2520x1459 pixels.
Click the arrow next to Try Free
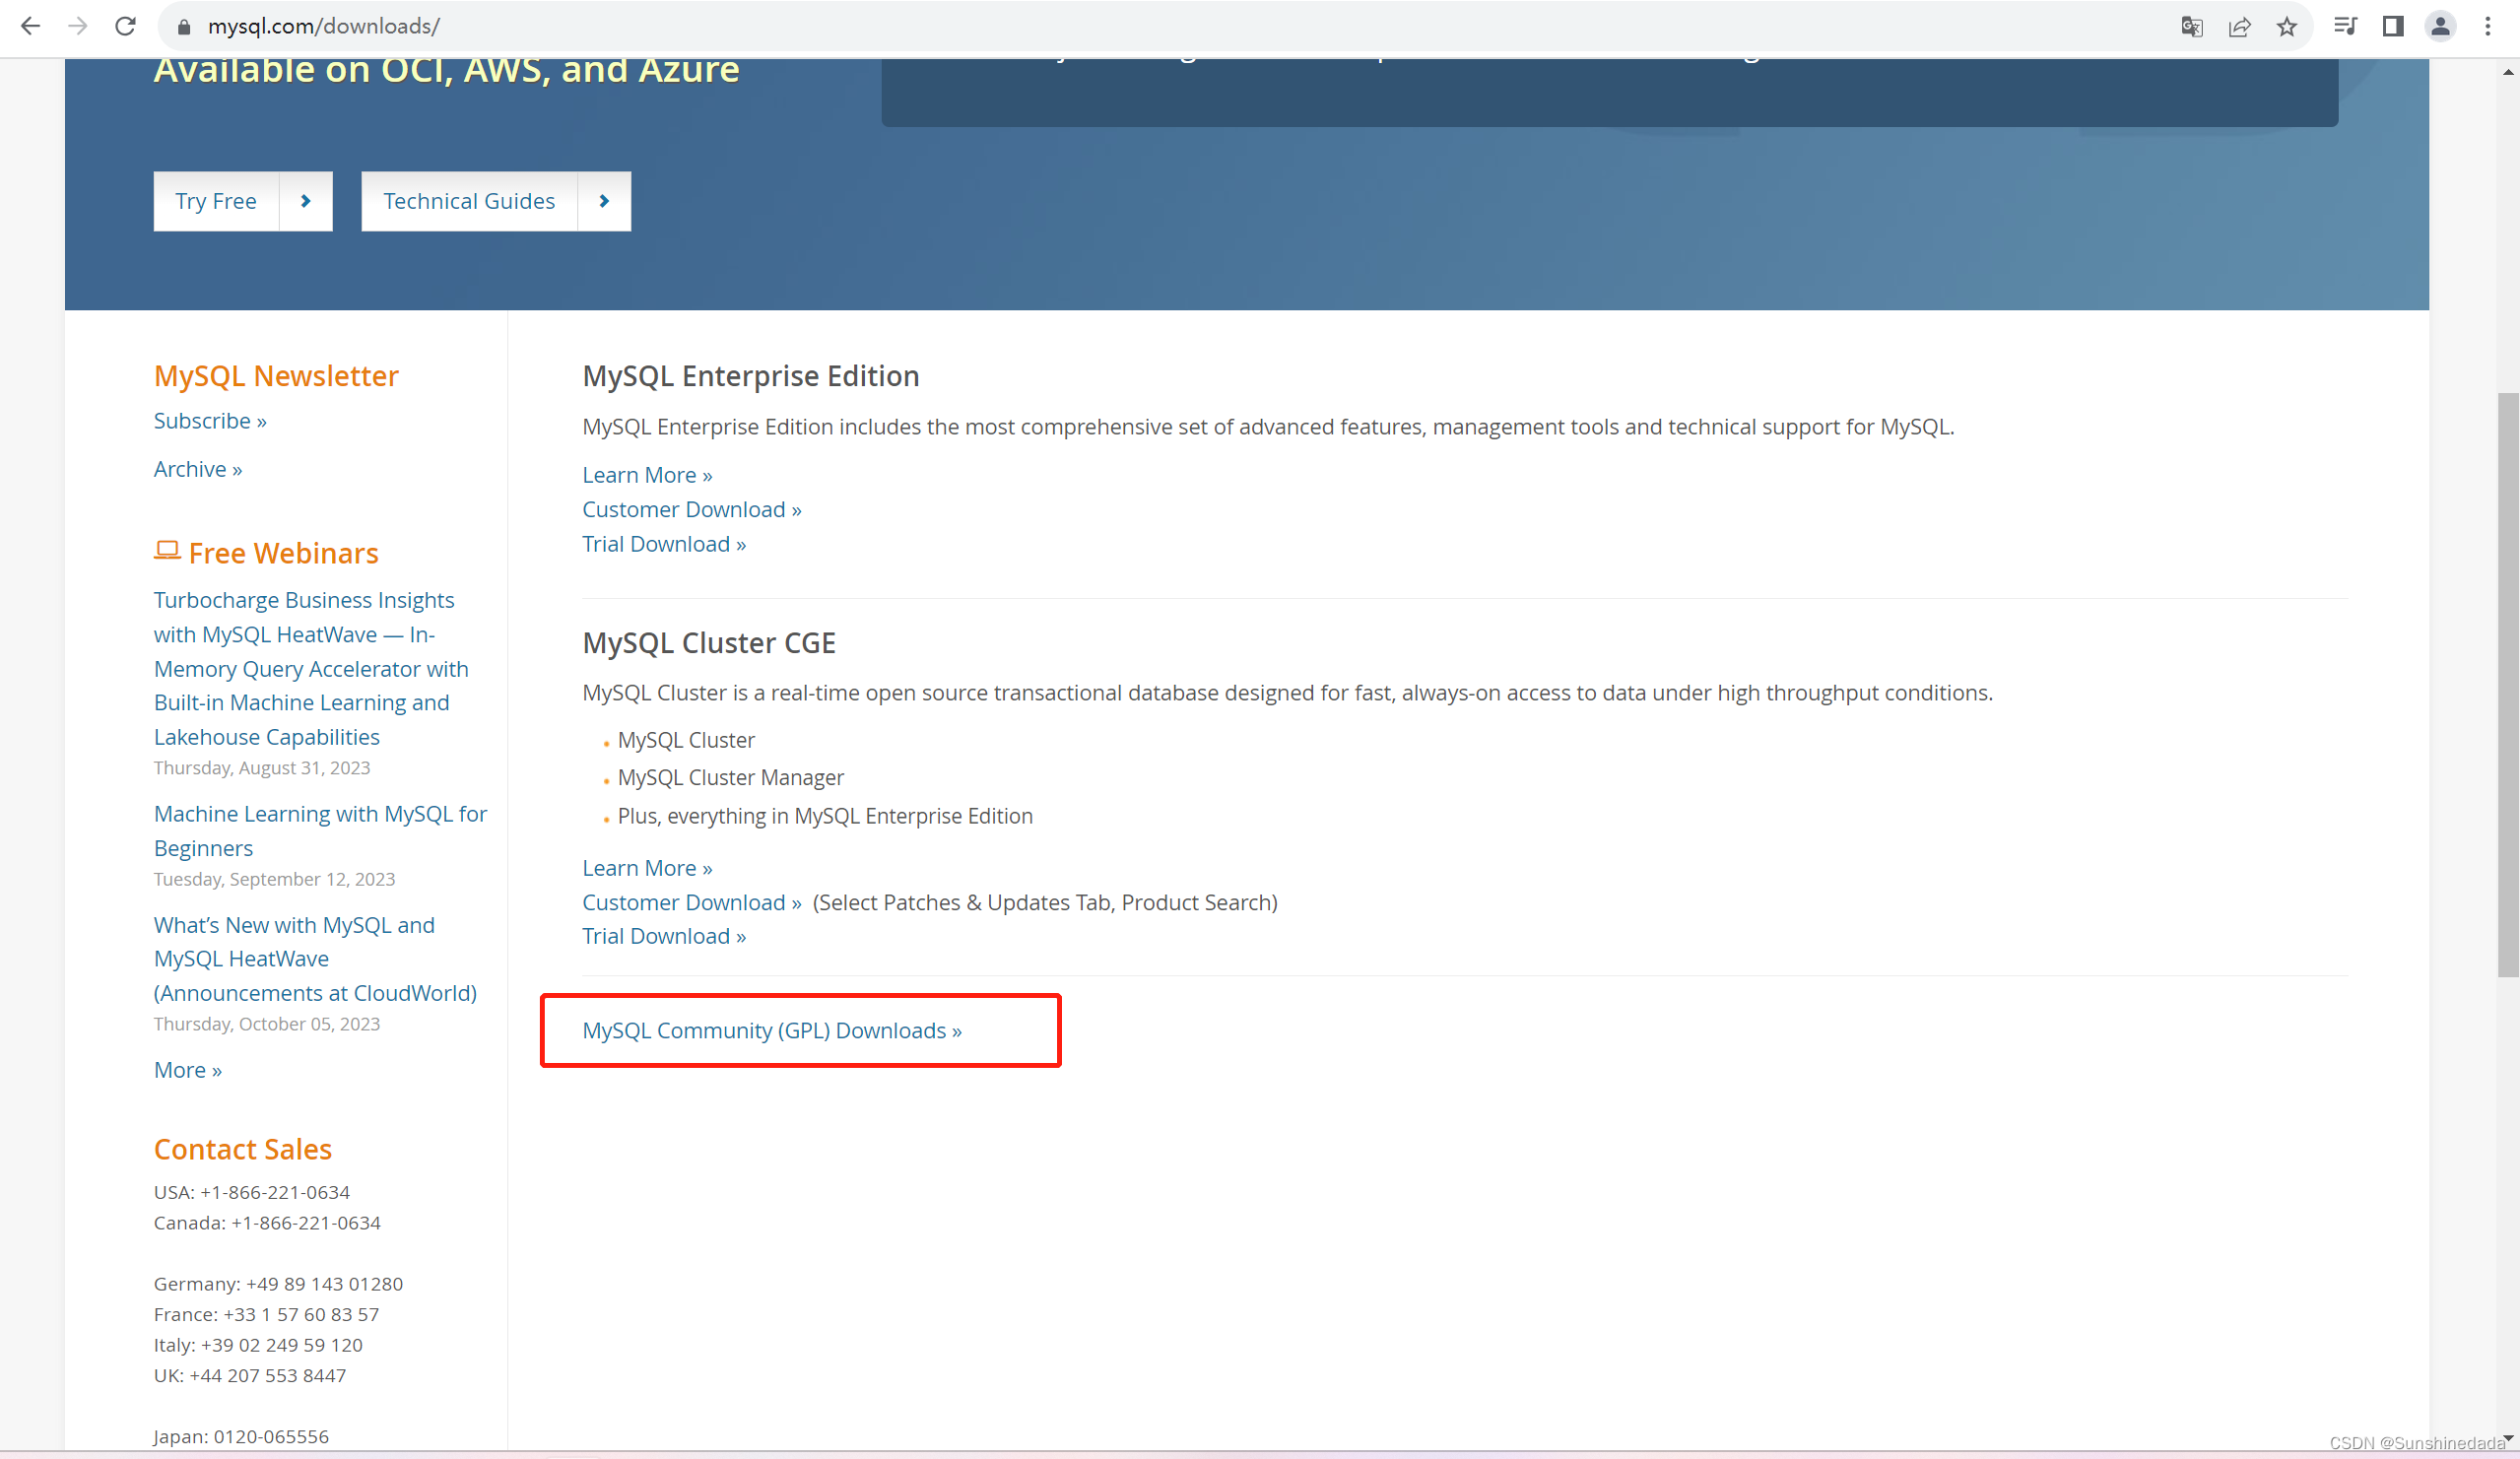tap(306, 201)
